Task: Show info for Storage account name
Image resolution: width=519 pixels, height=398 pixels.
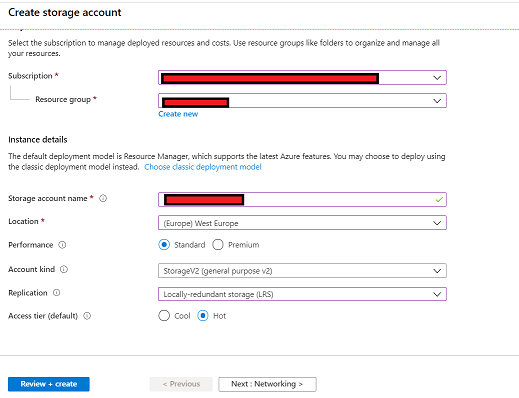Action: tap(103, 198)
